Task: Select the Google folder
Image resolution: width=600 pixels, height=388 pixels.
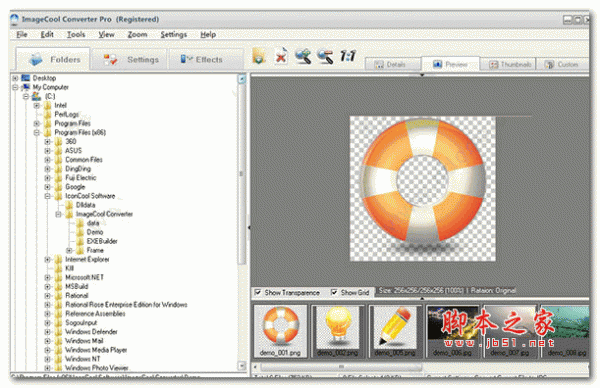Action: [75, 187]
